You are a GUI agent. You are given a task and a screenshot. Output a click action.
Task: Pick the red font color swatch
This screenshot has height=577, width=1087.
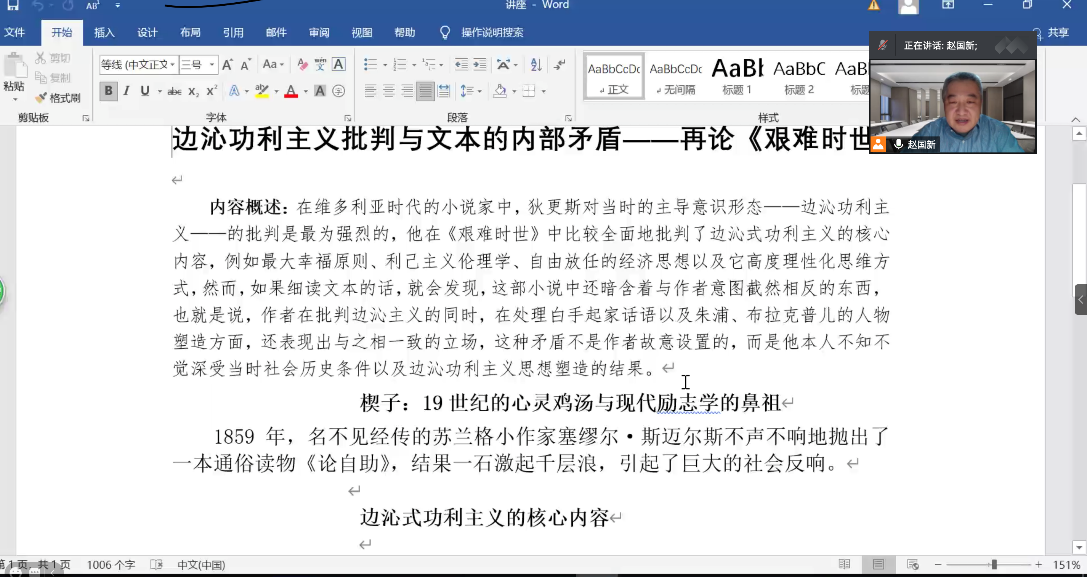click(290, 91)
